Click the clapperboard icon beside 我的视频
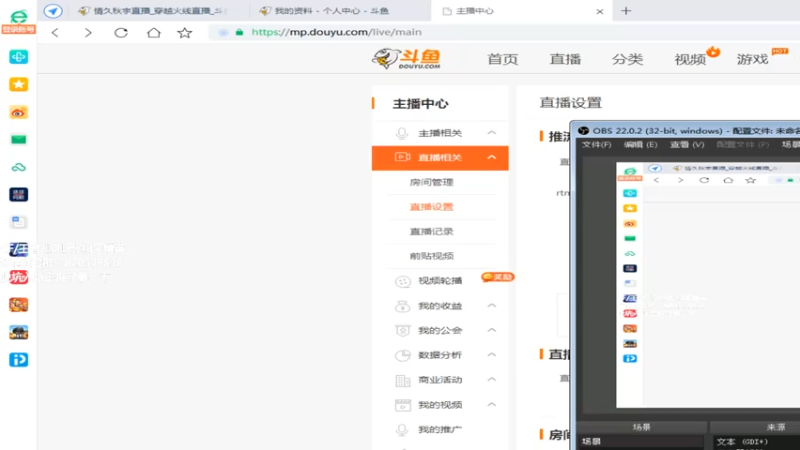800x450 pixels. click(x=403, y=405)
